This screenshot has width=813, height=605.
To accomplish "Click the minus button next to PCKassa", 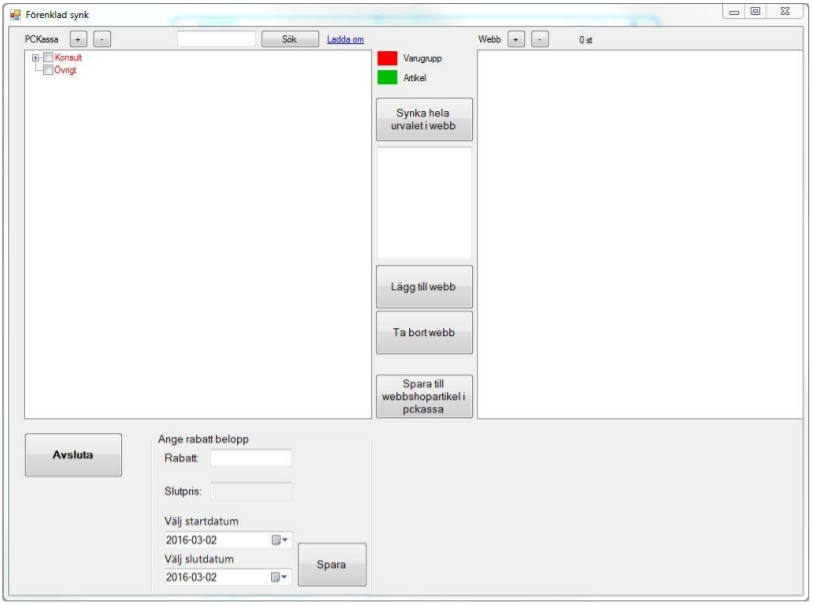I will [x=102, y=39].
